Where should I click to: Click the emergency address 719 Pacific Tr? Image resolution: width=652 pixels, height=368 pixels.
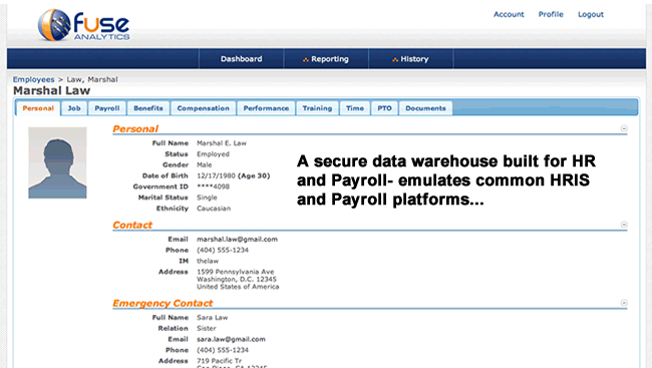pos(219,361)
